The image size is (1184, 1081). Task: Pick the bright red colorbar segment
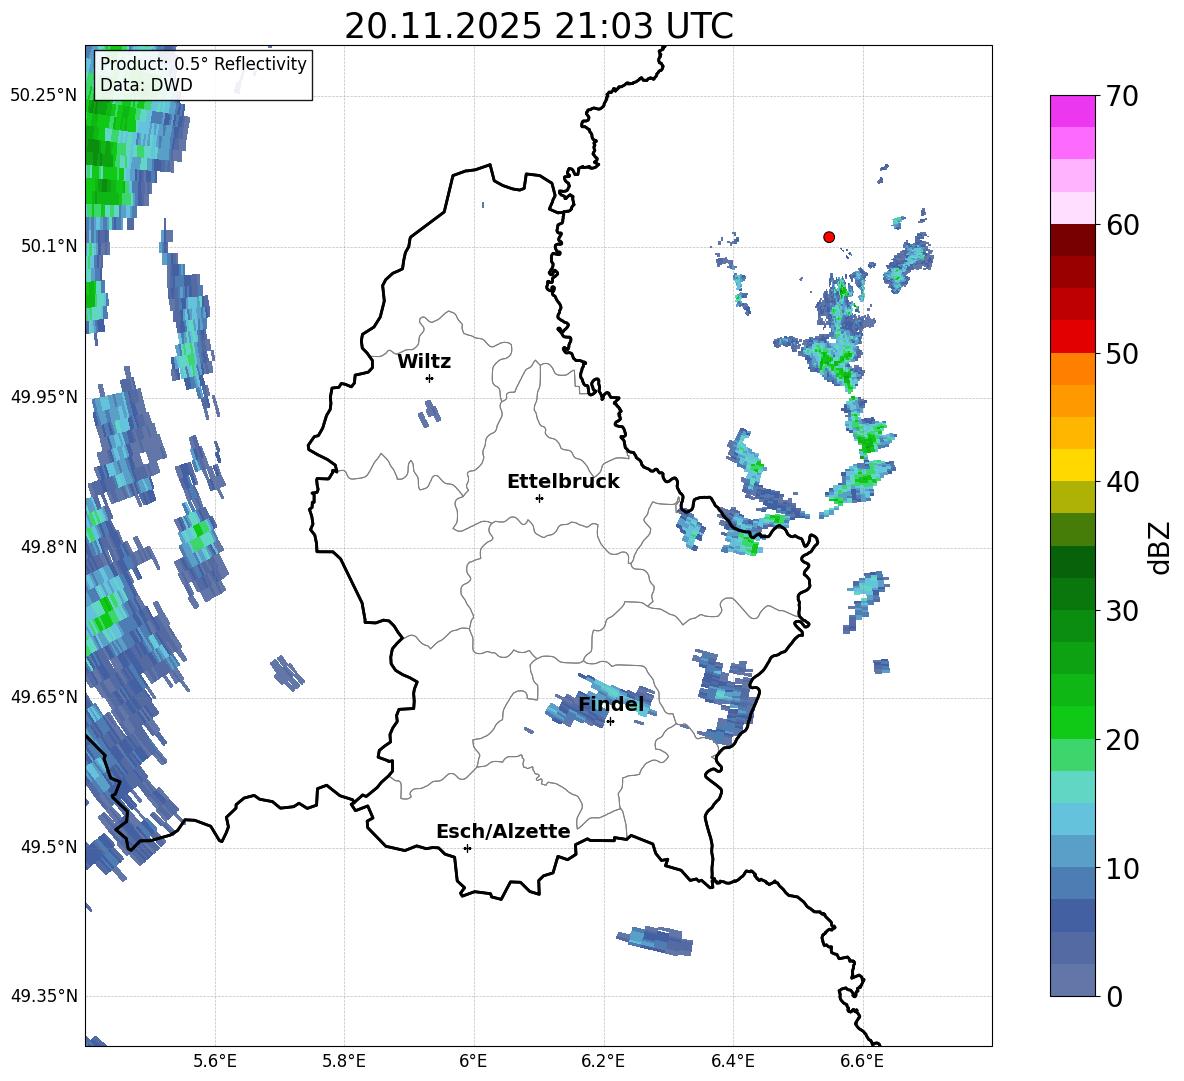coord(1072,337)
